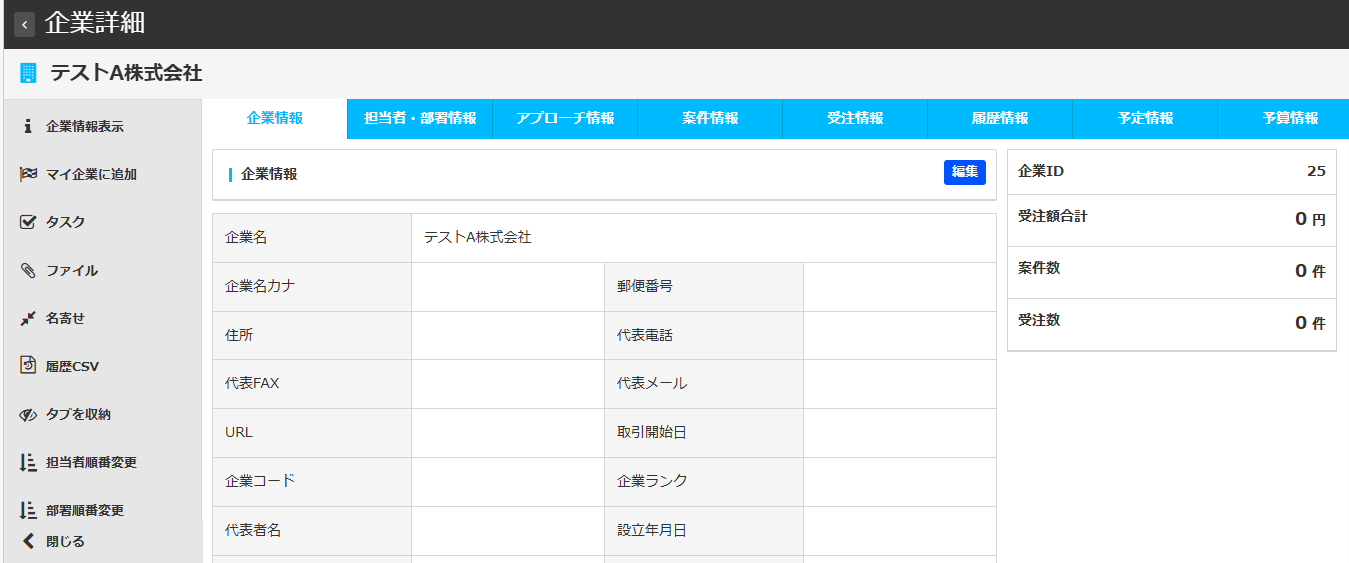This screenshot has width=1349, height=563.
Task: Click the sort icon for 部署順番変更
Action: pos(28,510)
